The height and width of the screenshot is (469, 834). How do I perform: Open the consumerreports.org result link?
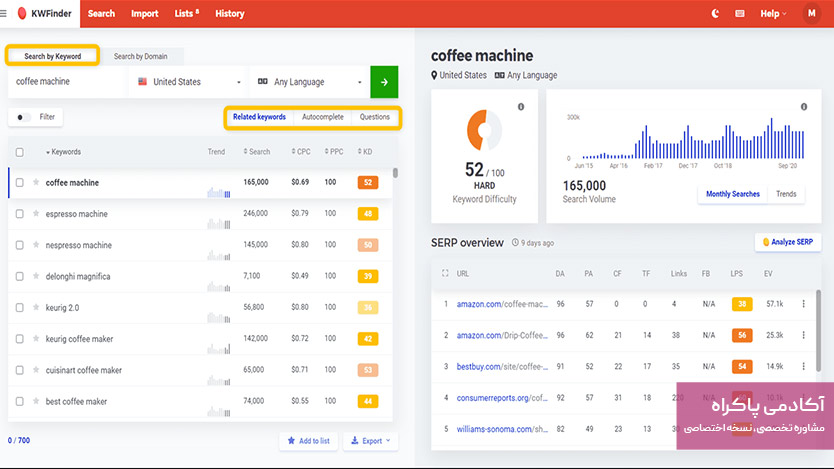(x=502, y=398)
